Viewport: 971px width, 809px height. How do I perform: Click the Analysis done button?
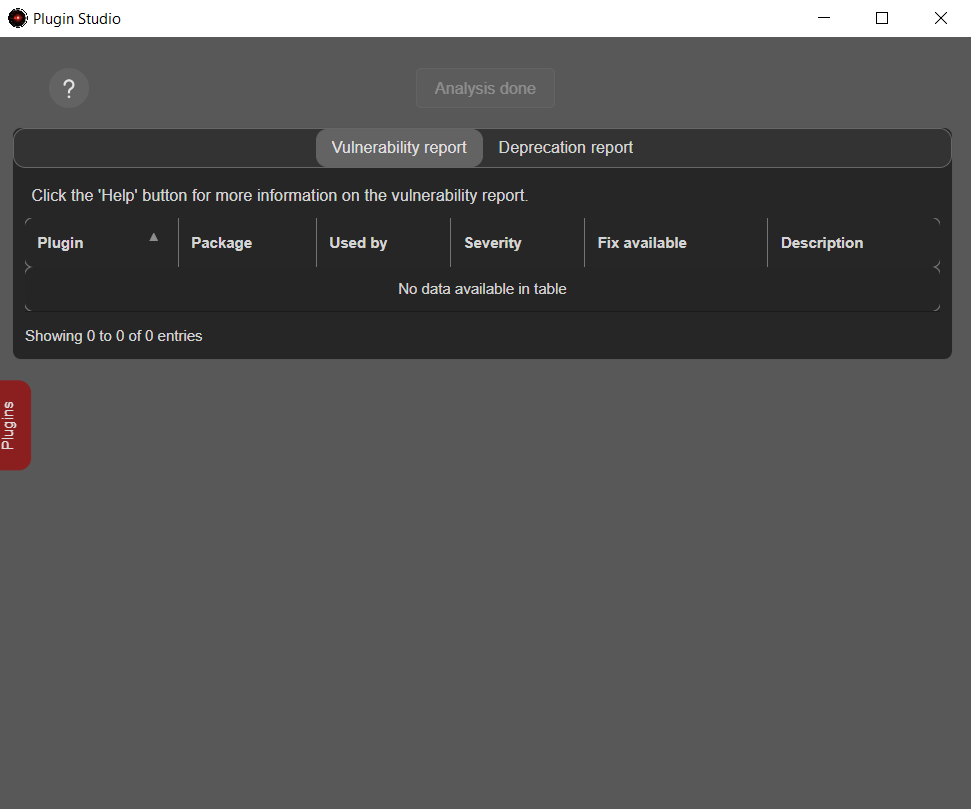coord(485,88)
